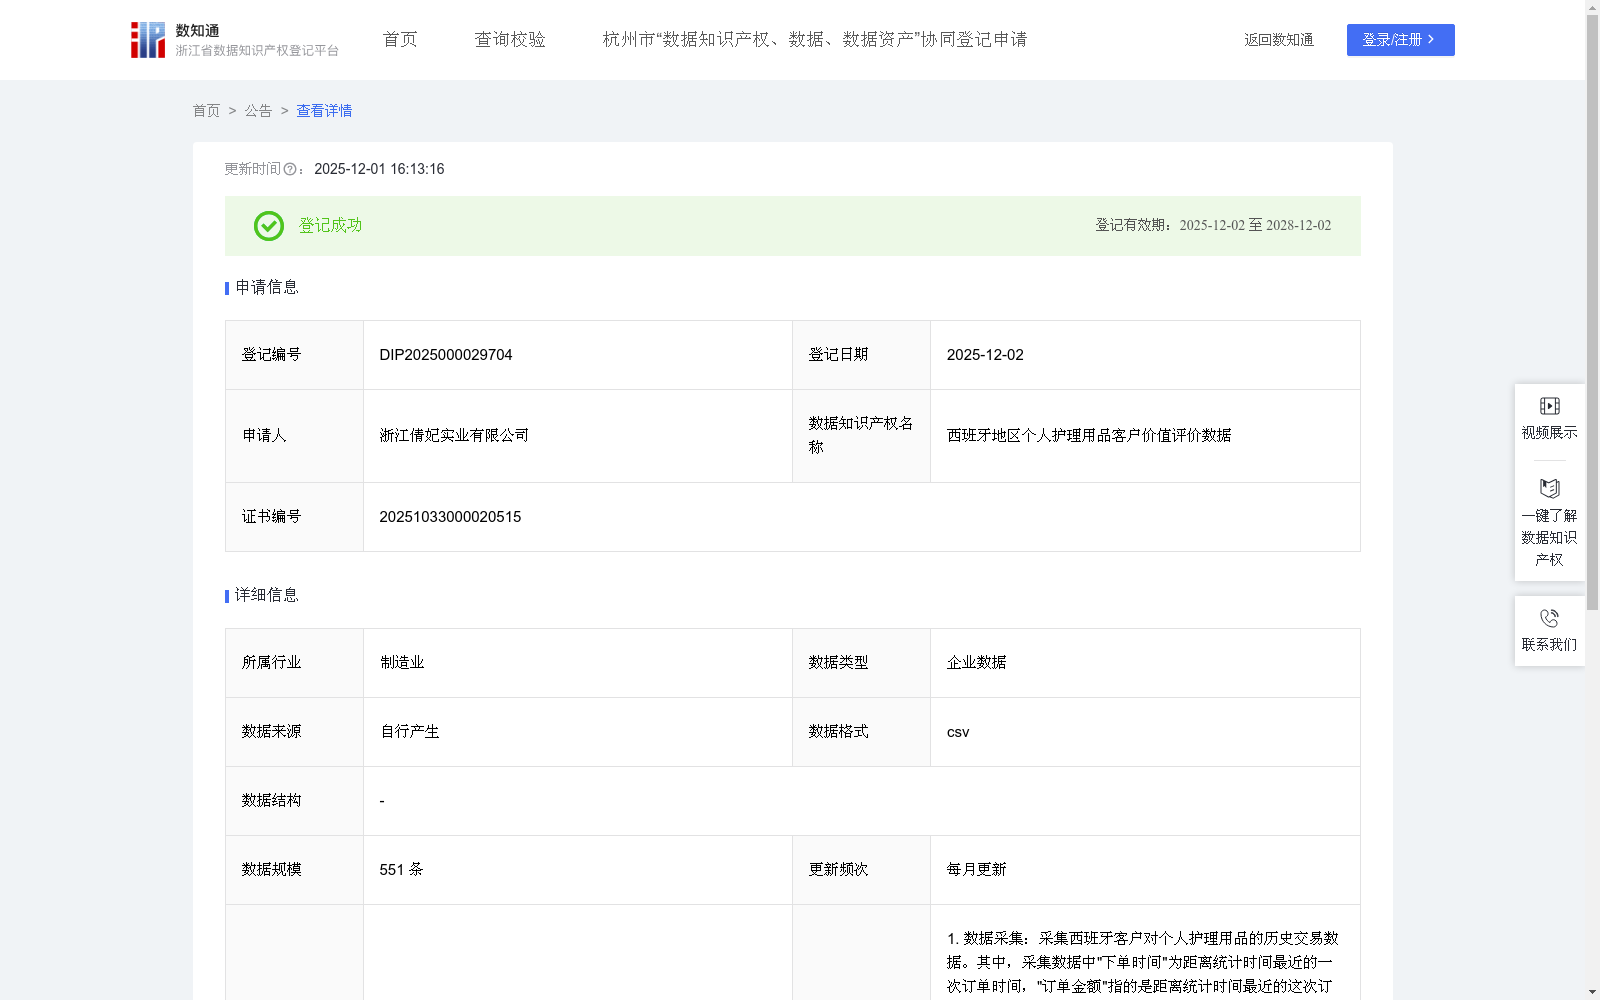
Task: Click the 数据结构 label cell
Action: (294, 801)
